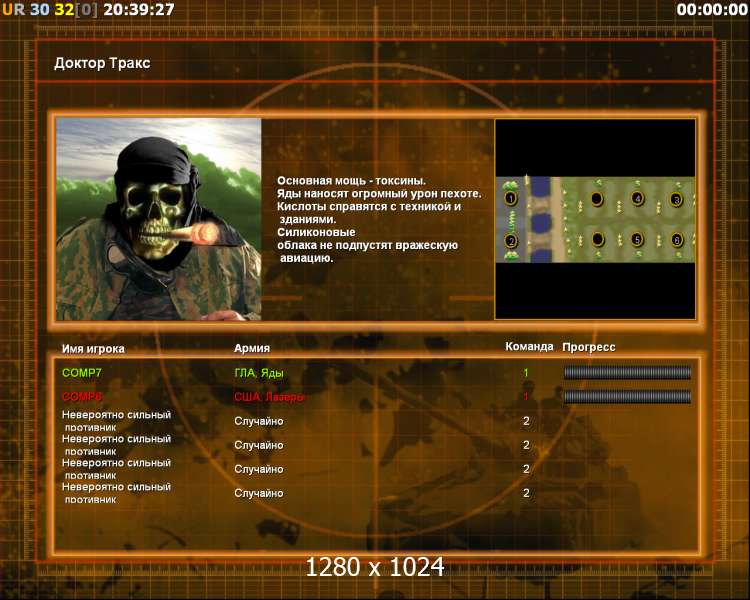Screen dimensions: 750x600
Task: Click the red player's loading progress bar
Action: click(x=627, y=397)
